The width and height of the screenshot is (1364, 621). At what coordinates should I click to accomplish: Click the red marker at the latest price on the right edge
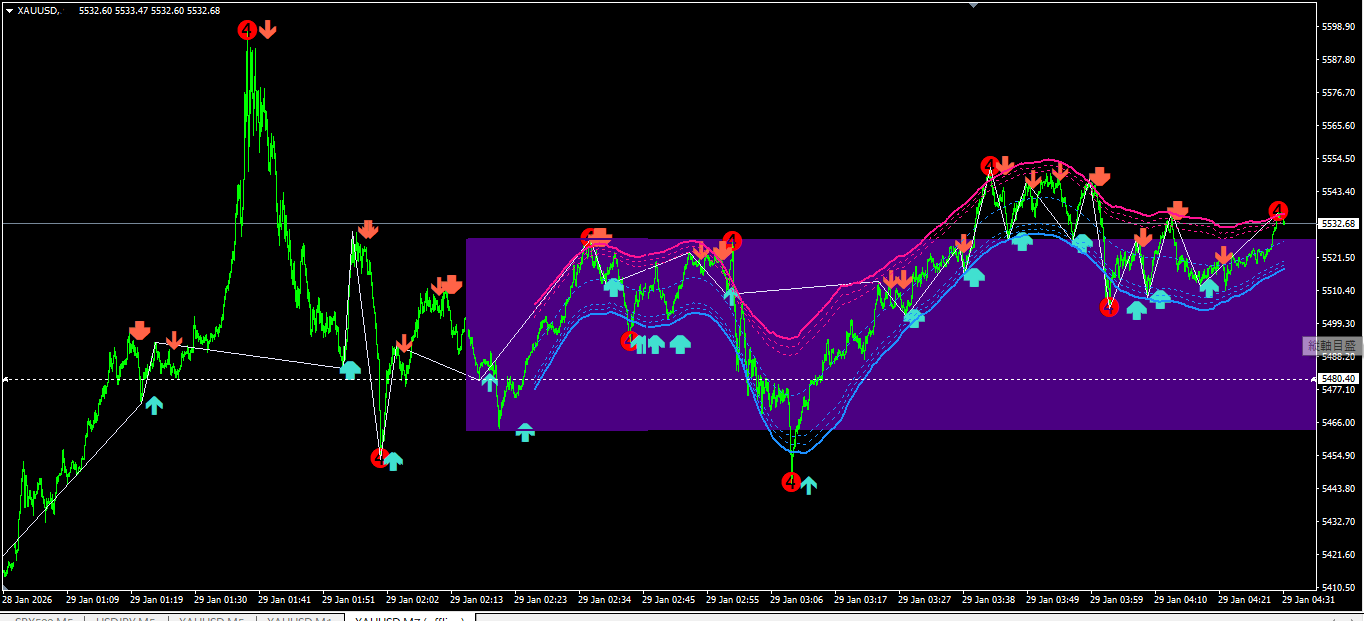(x=1278, y=211)
